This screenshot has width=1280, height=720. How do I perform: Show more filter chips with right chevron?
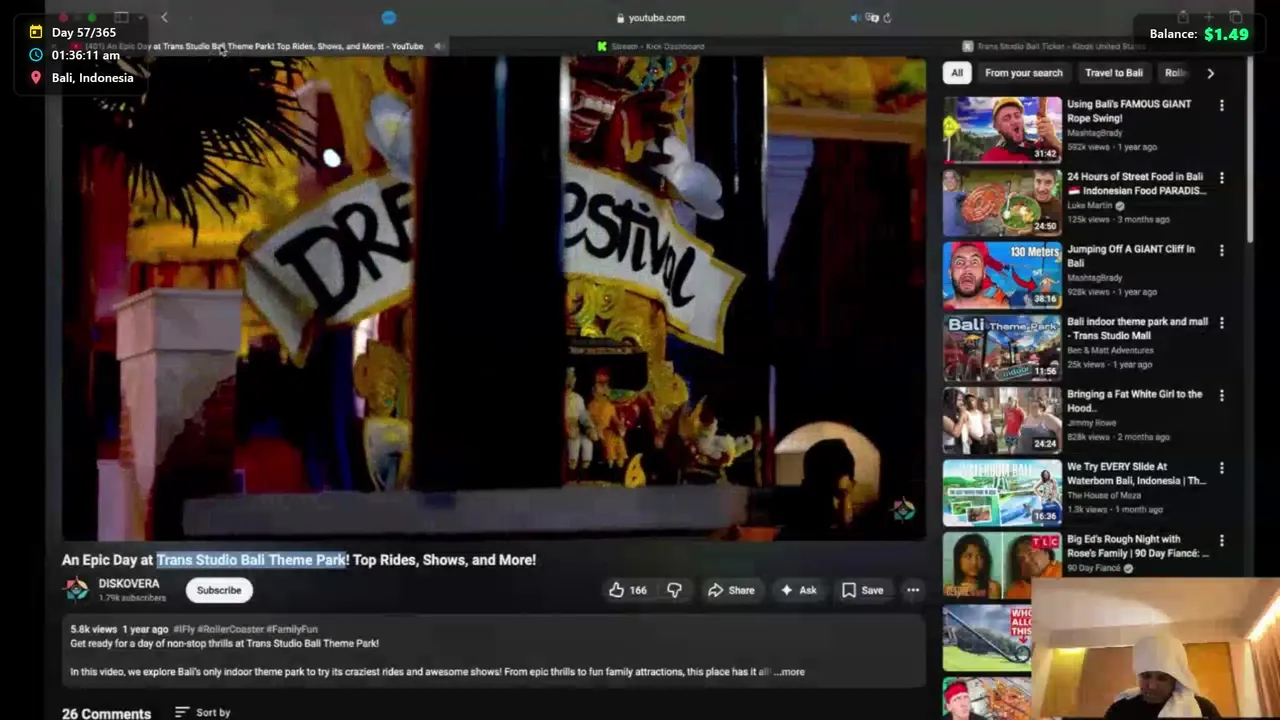coord(1210,73)
